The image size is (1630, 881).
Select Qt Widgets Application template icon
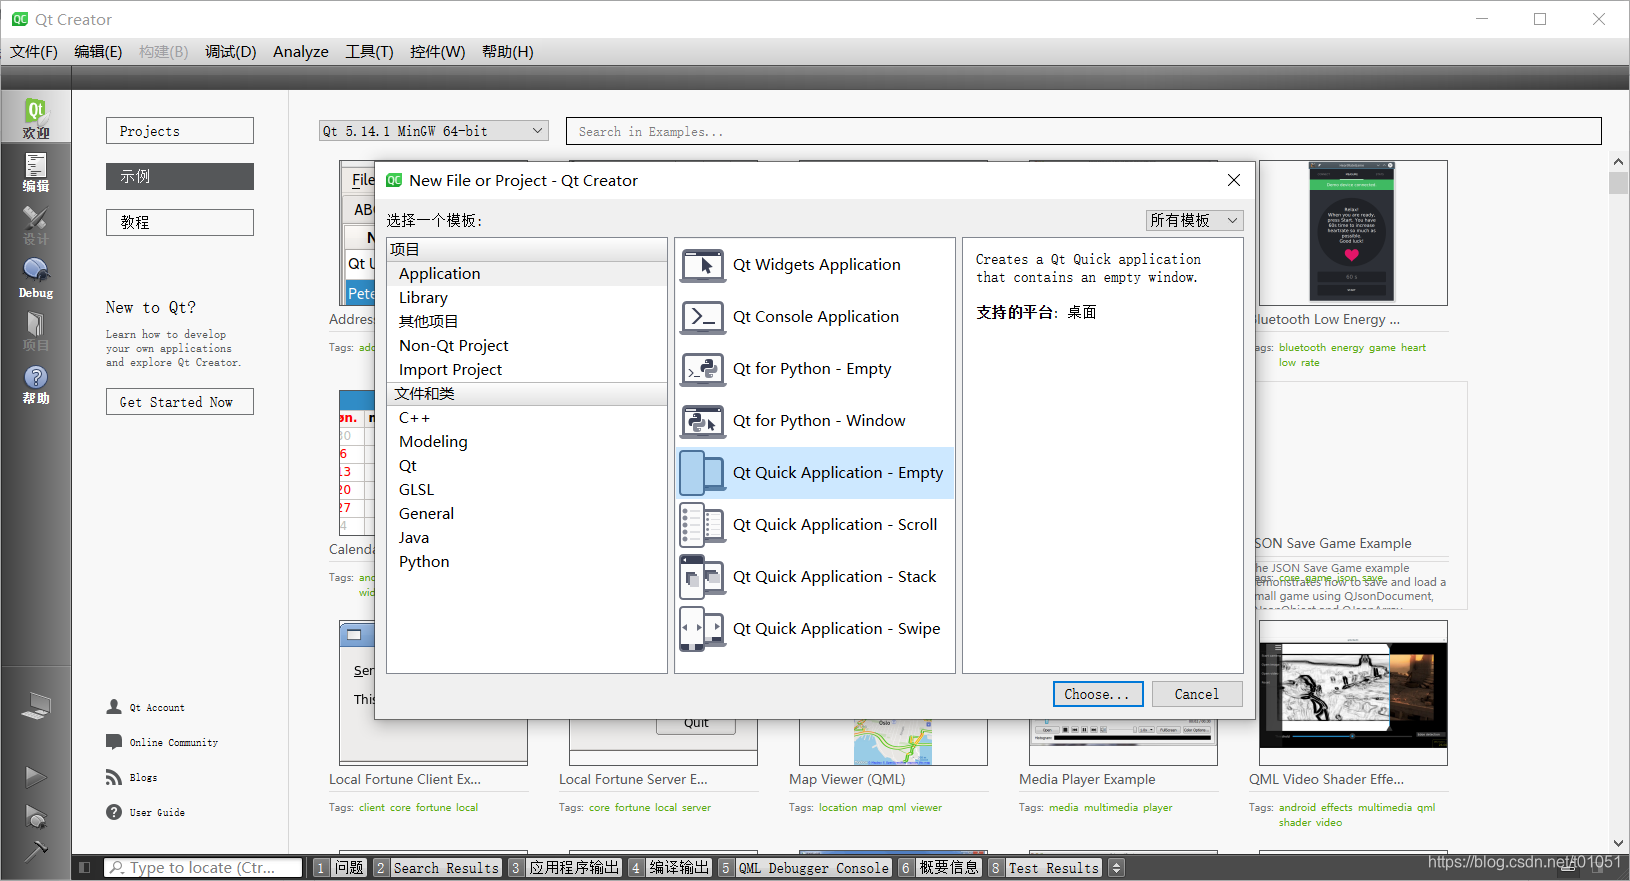tap(703, 265)
